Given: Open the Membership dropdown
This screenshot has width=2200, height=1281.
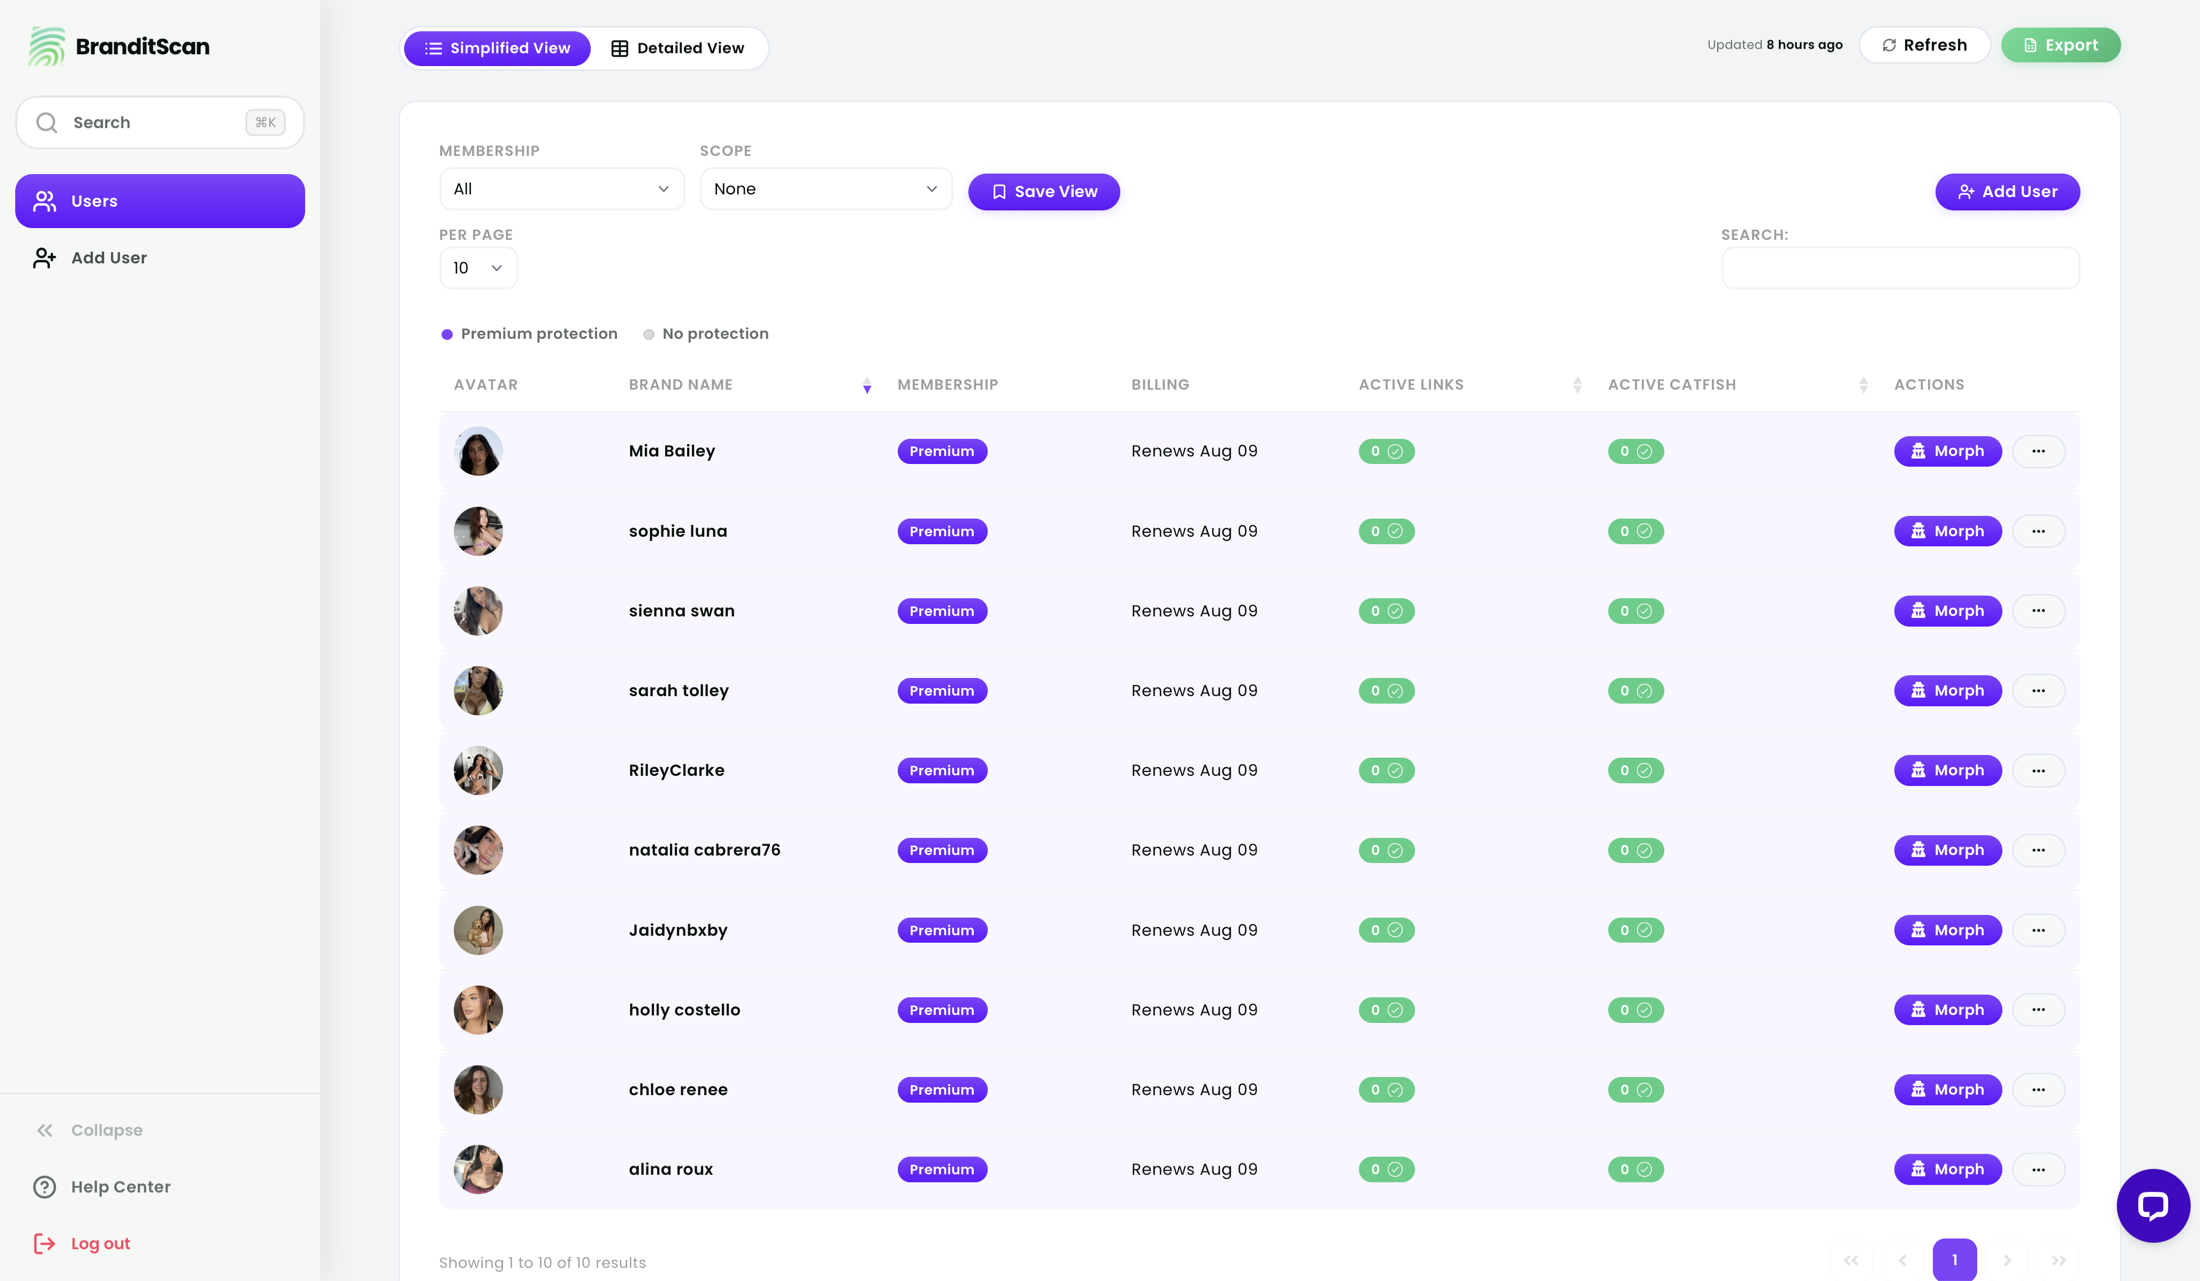Looking at the screenshot, I should tap(562, 189).
